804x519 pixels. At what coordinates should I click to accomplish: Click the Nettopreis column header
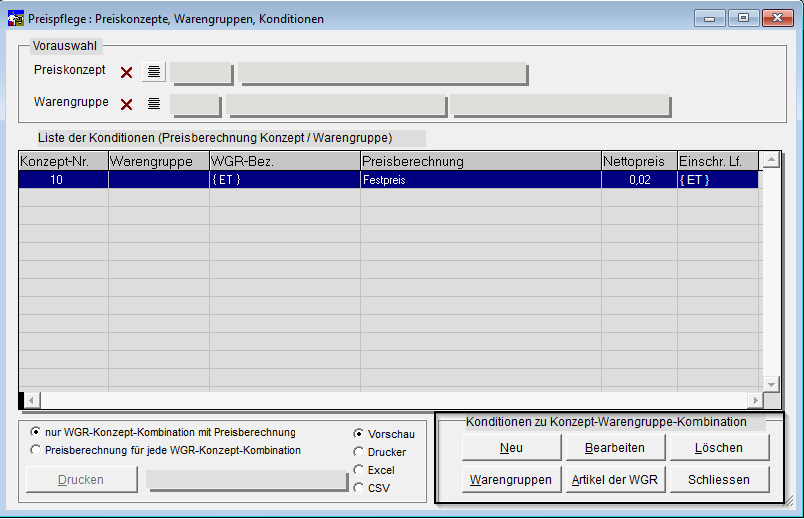click(x=639, y=161)
